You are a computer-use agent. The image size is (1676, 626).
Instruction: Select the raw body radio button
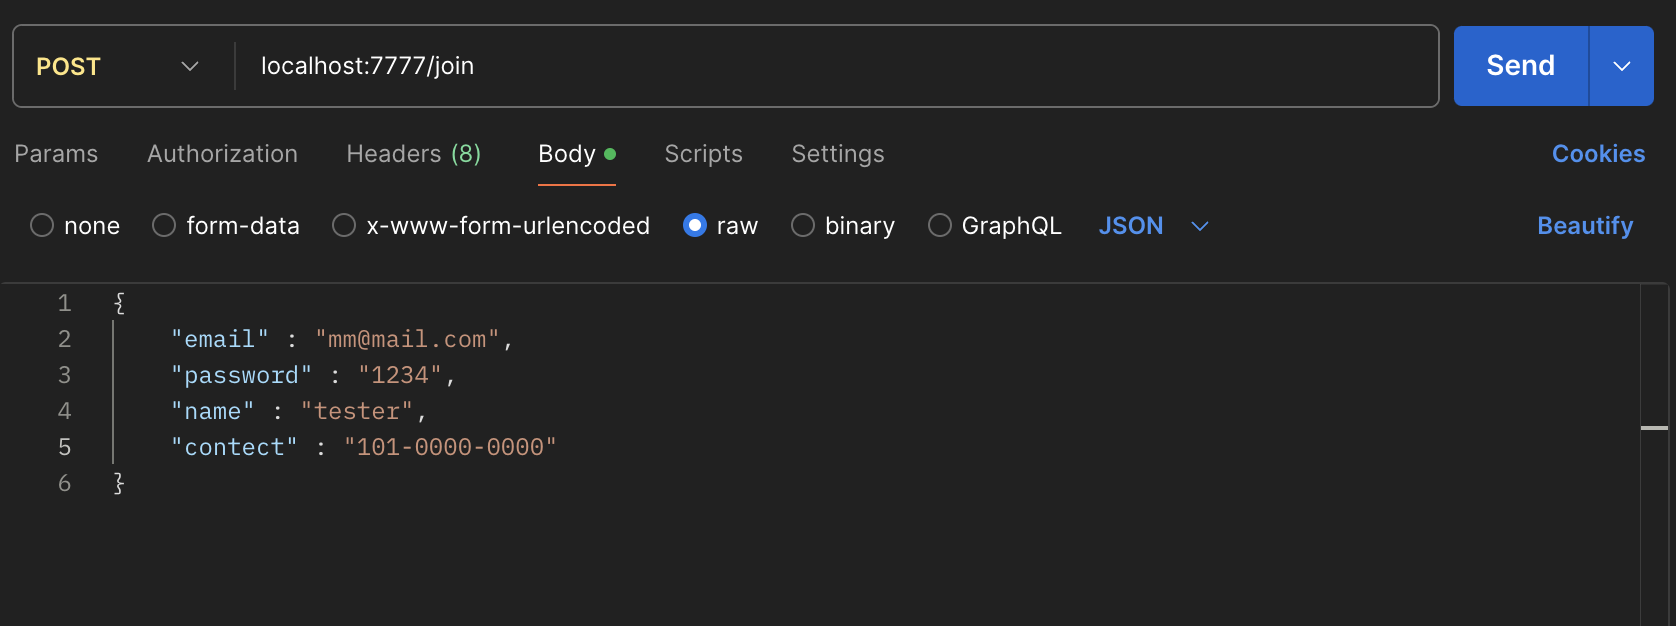point(695,226)
